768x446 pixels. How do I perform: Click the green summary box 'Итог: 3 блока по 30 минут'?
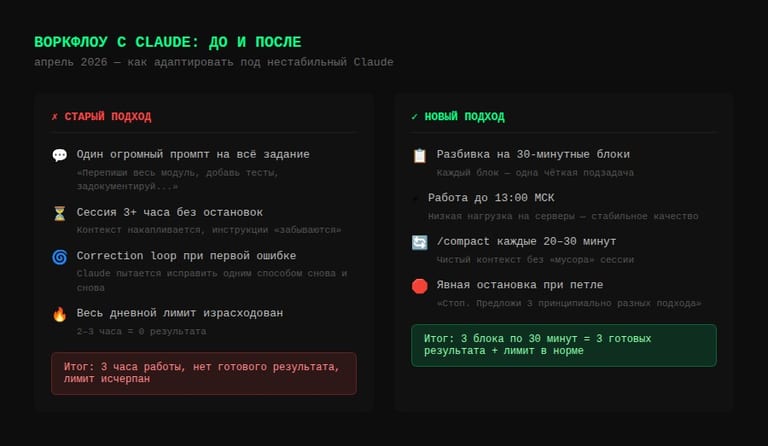coord(564,345)
